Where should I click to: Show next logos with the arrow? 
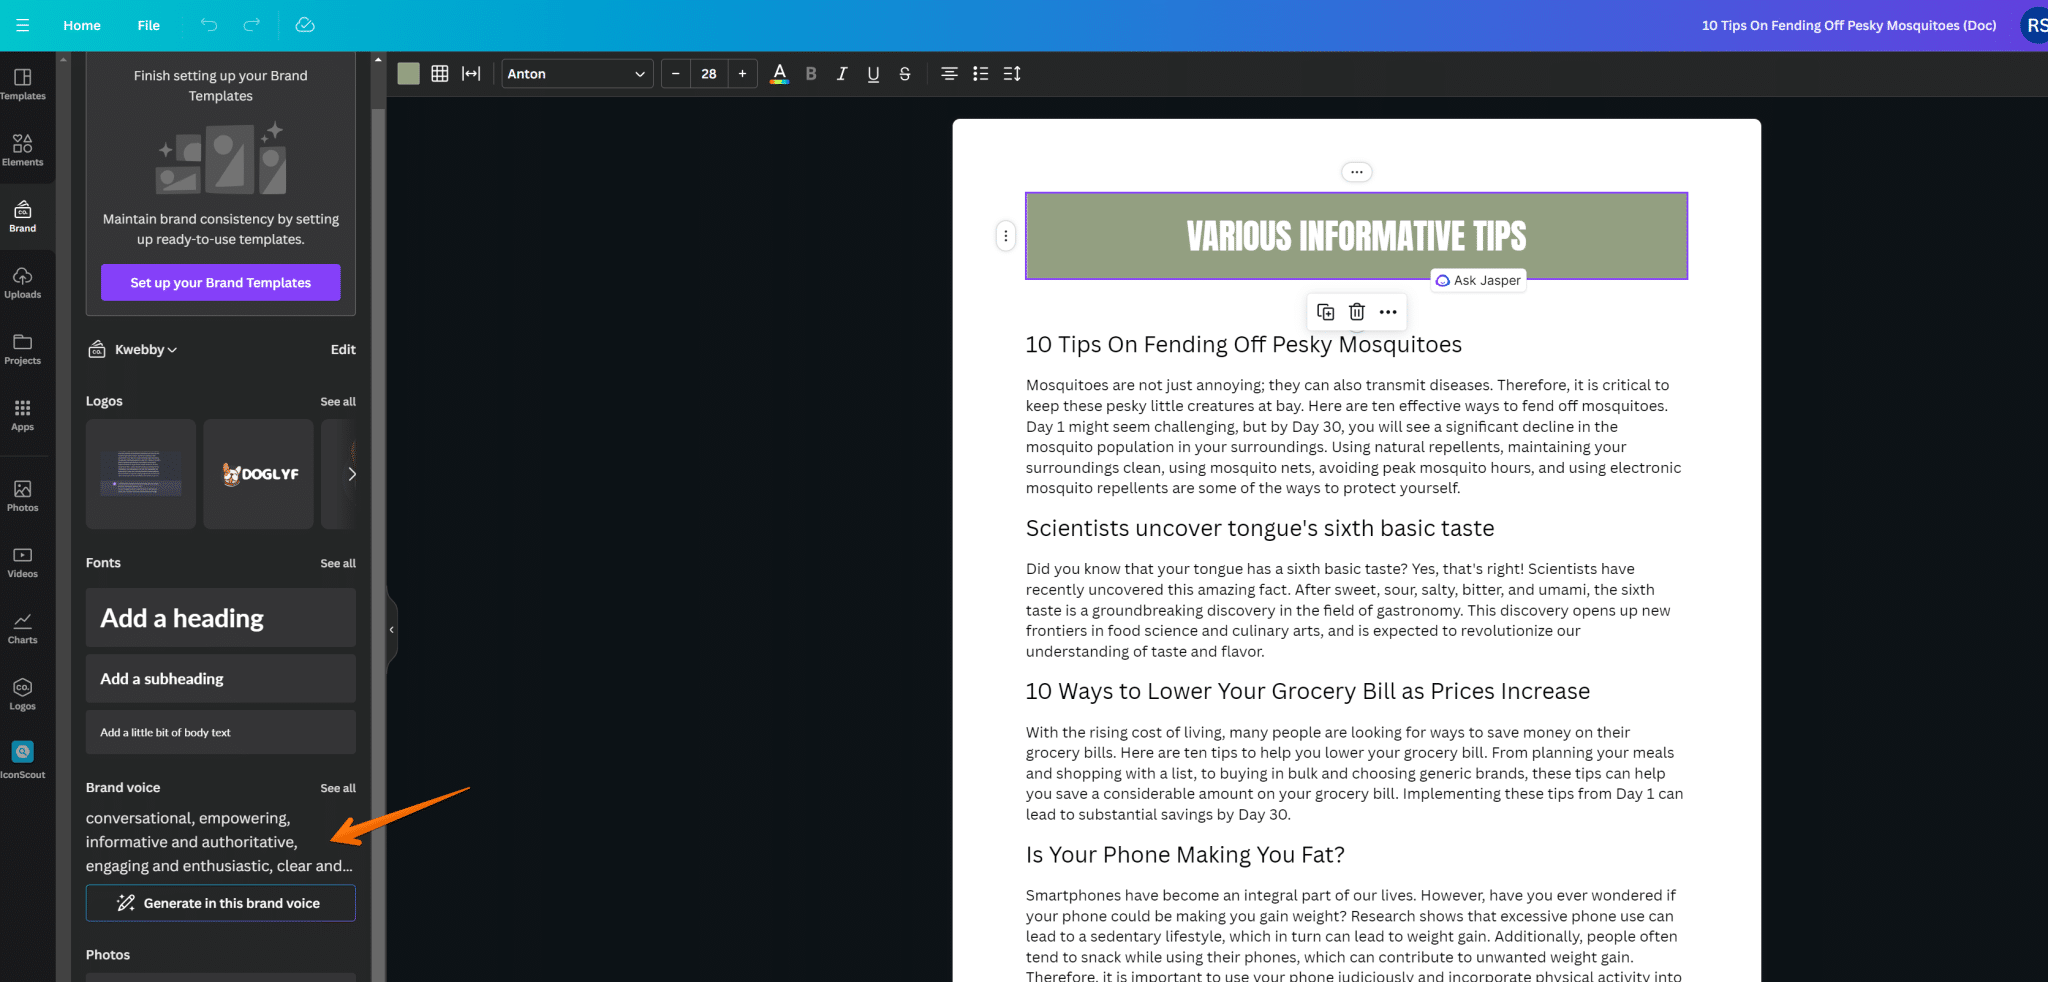point(351,474)
